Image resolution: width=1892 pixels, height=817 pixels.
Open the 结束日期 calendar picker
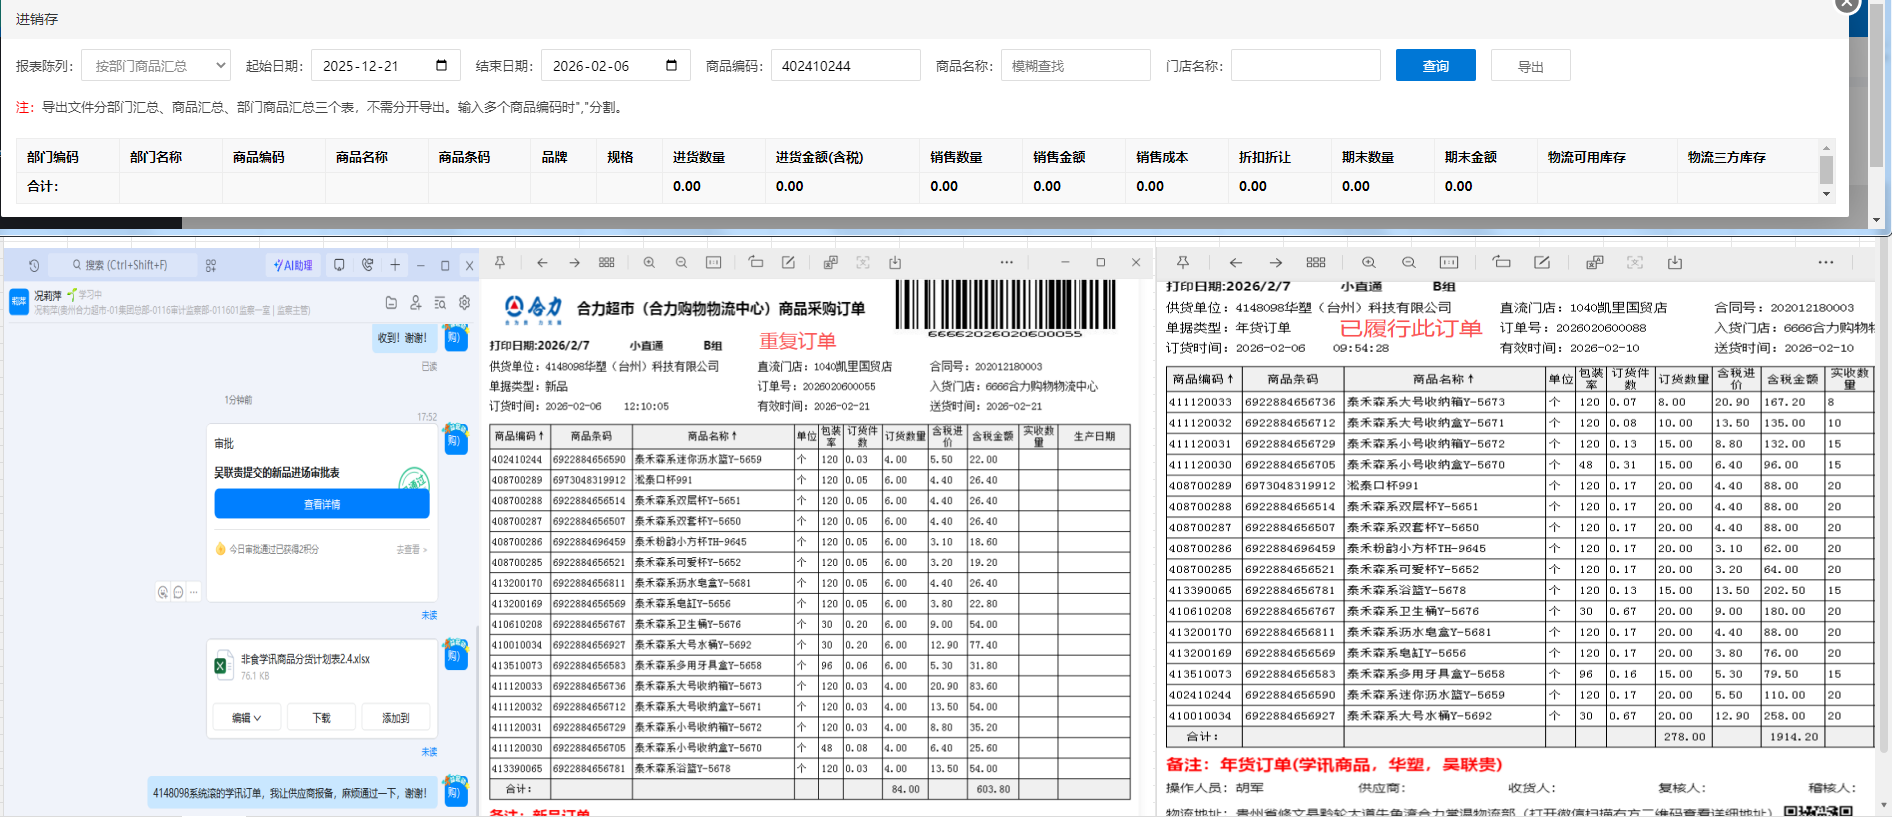click(x=671, y=66)
